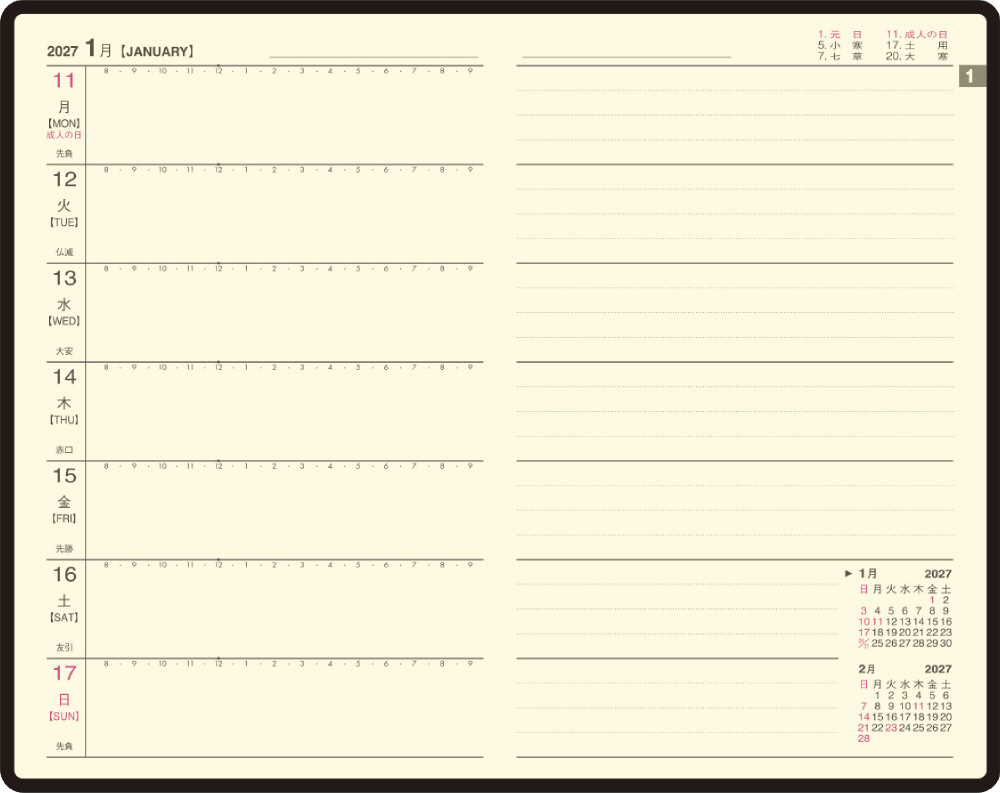
Task: Click the 2月 2027 mini calendar heading
Action: click(904, 669)
